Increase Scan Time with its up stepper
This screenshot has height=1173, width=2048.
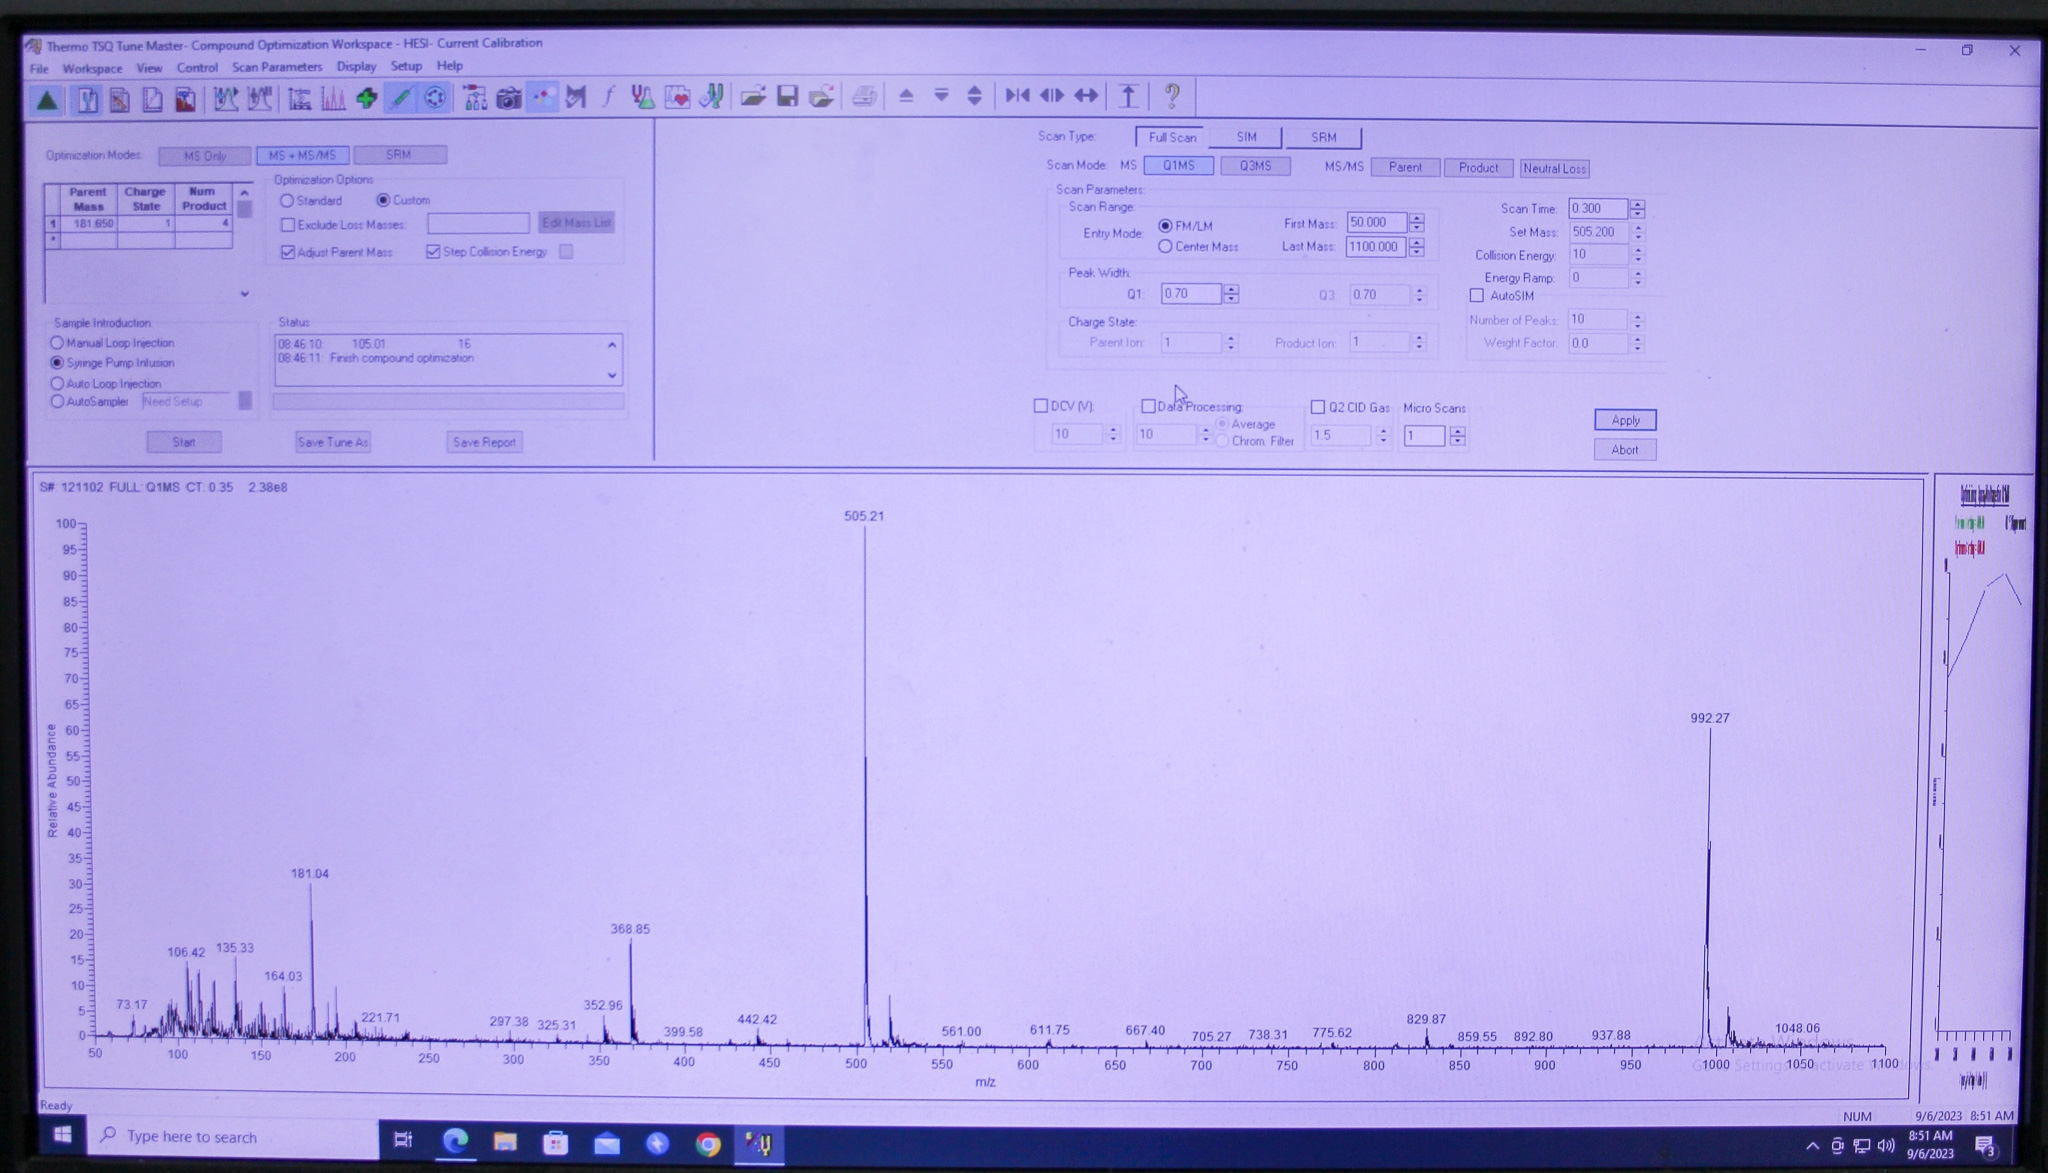[1637, 204]
